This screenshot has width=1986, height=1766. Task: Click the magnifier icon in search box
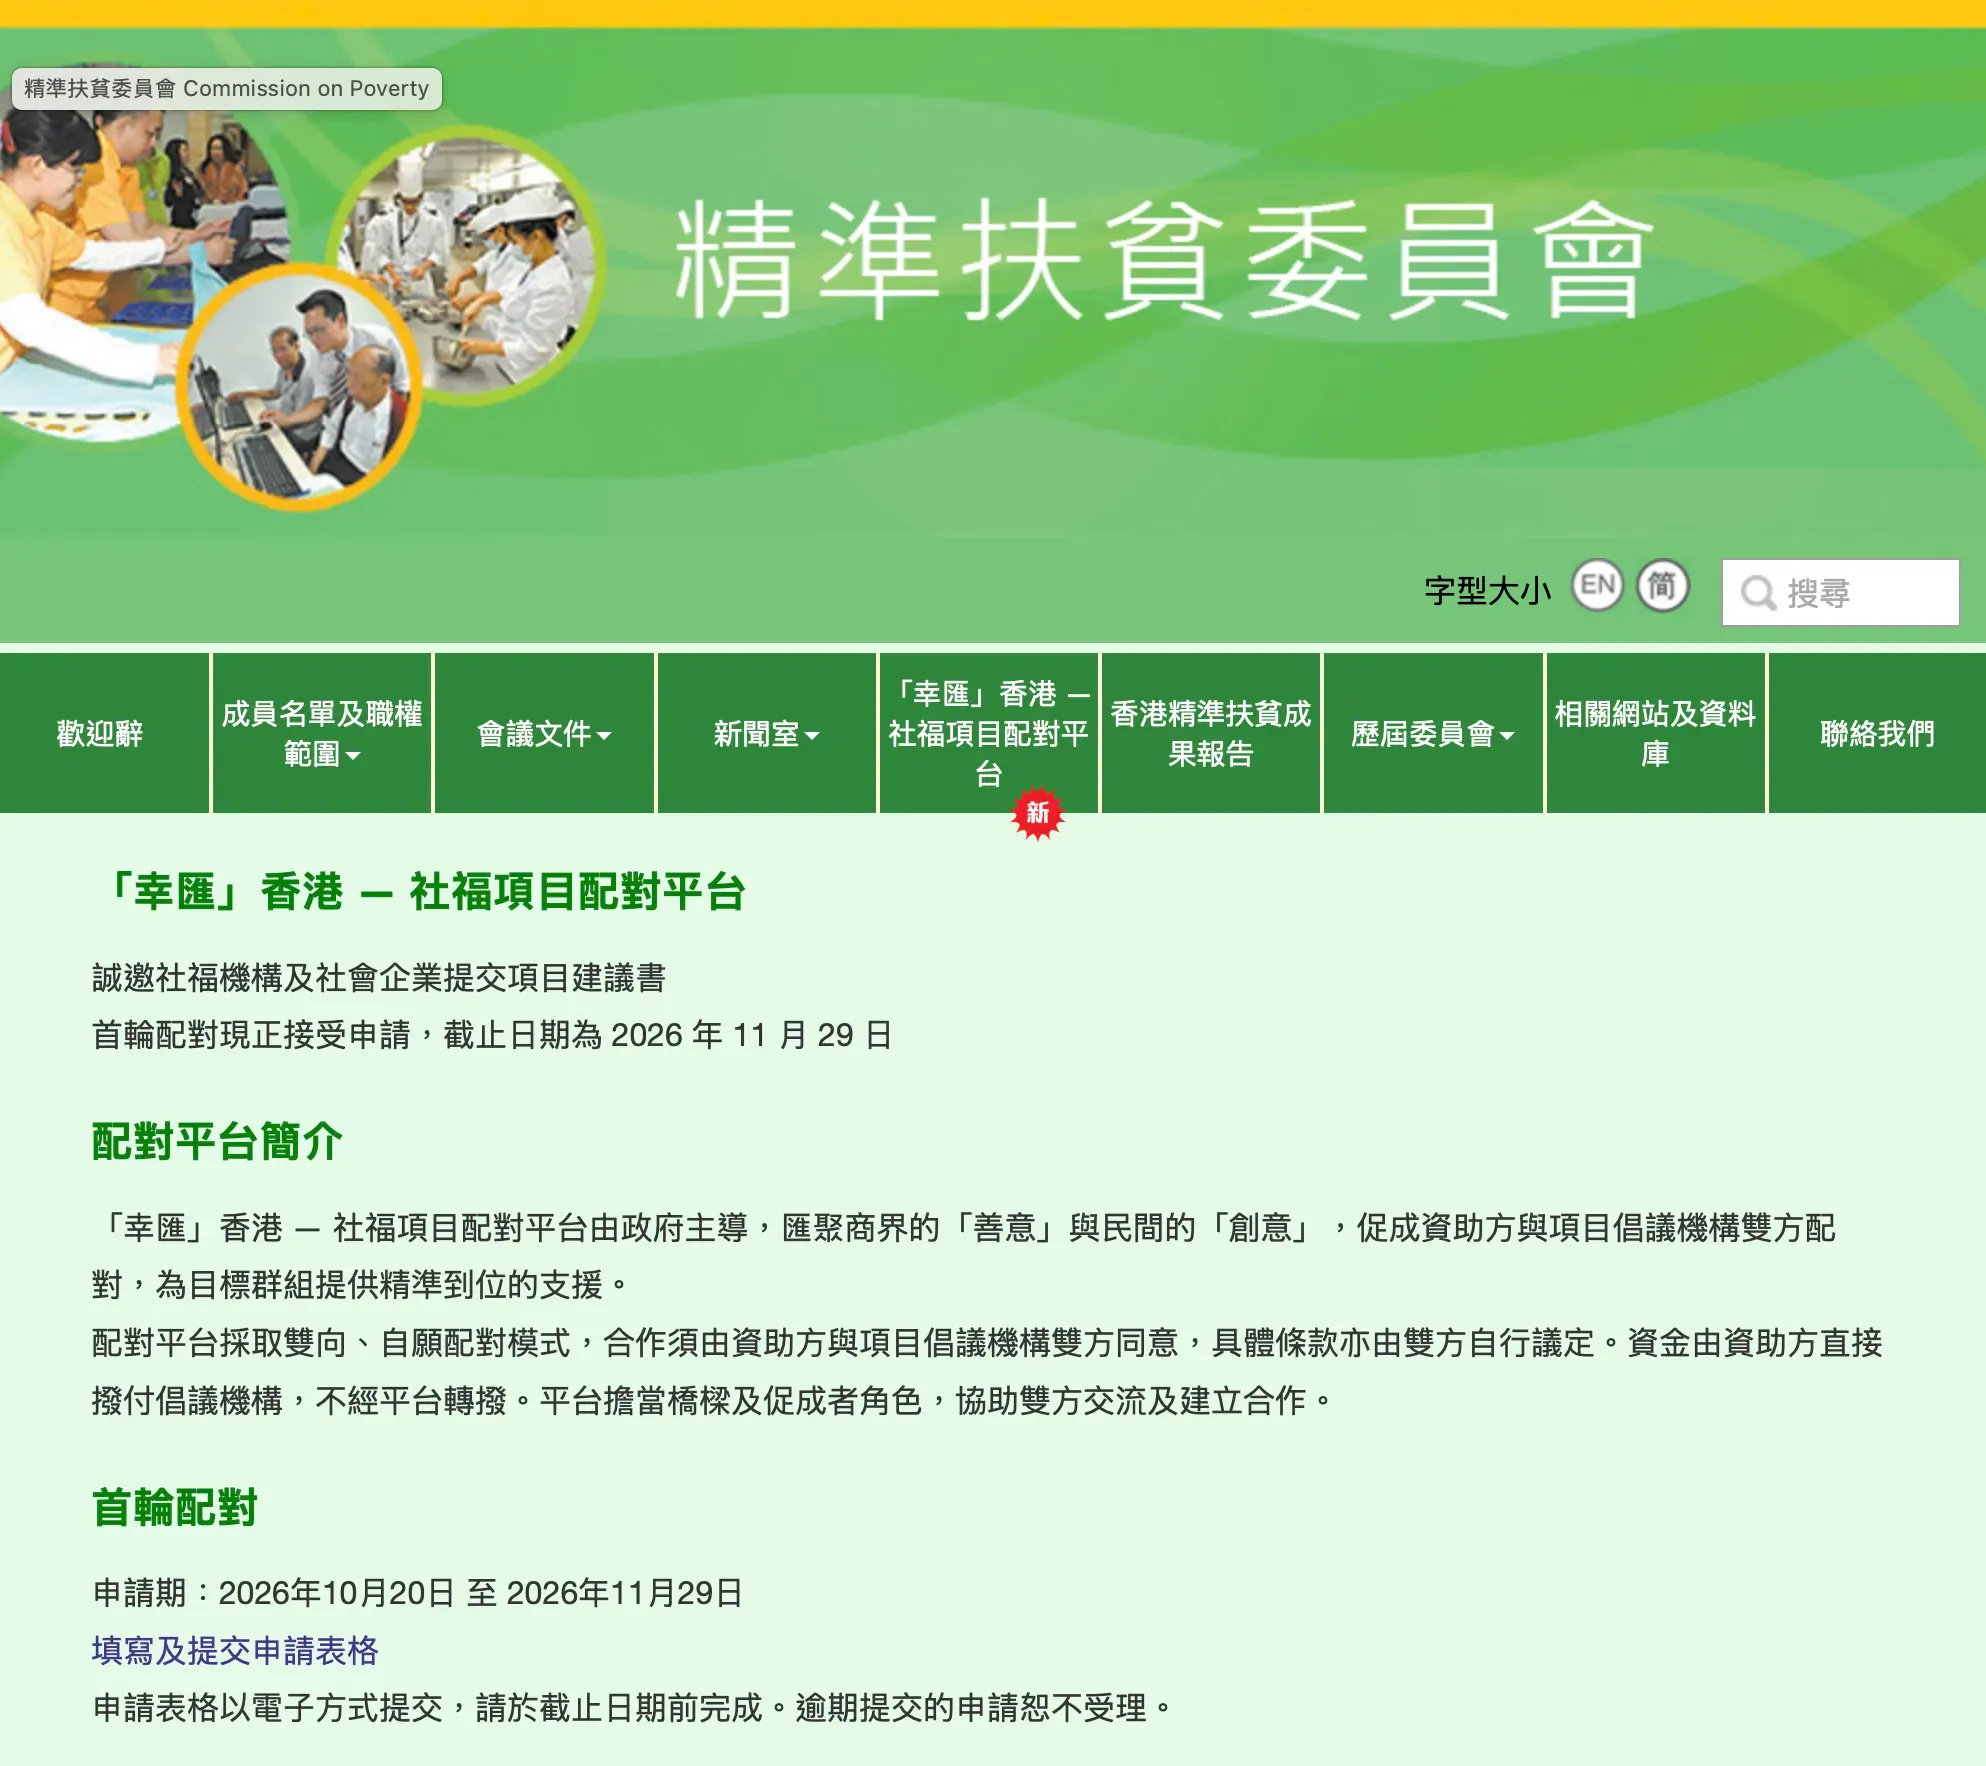click(x=1757, y=593)
